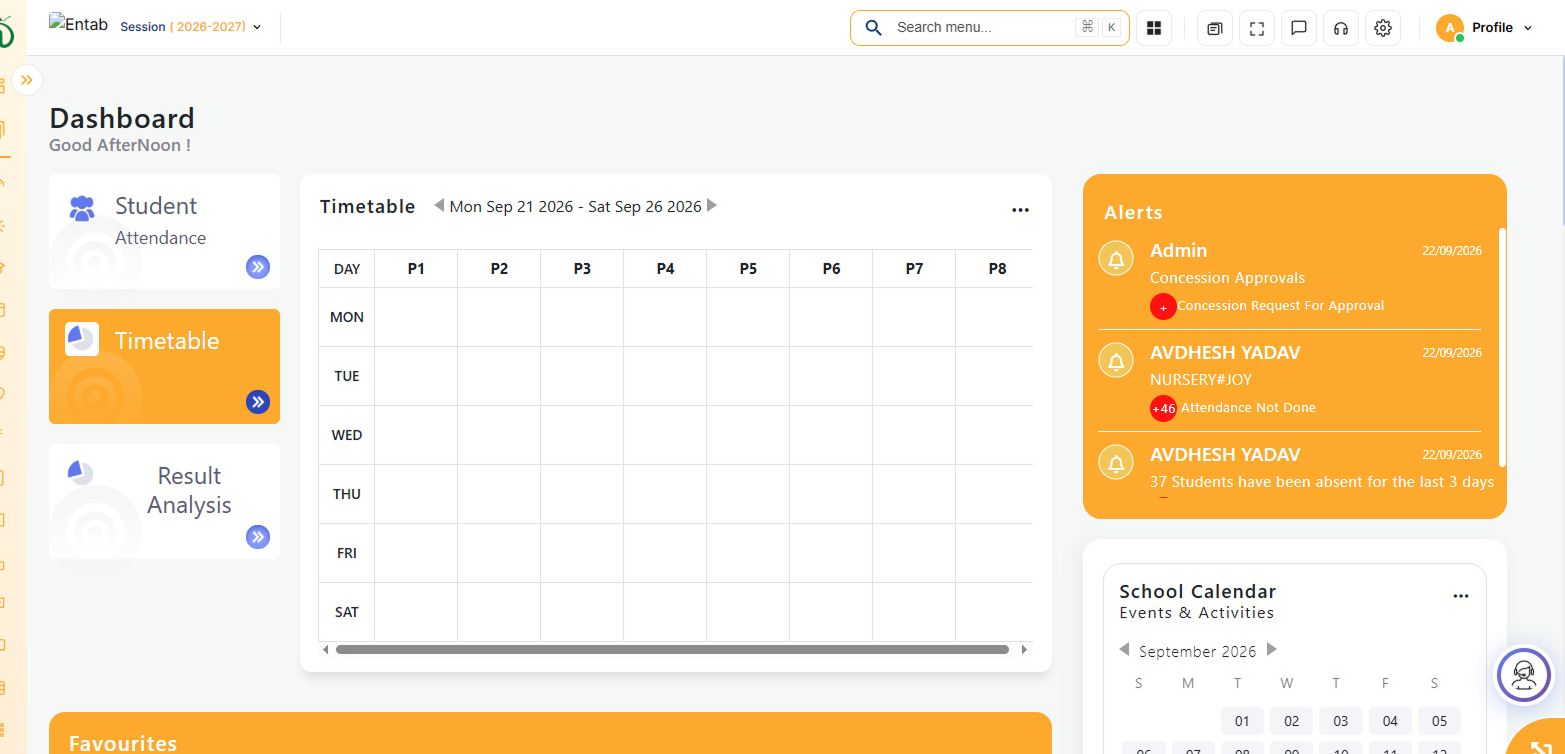Select calendar date 01
Screen dimensions: 1565x754
coord(1242,721)
